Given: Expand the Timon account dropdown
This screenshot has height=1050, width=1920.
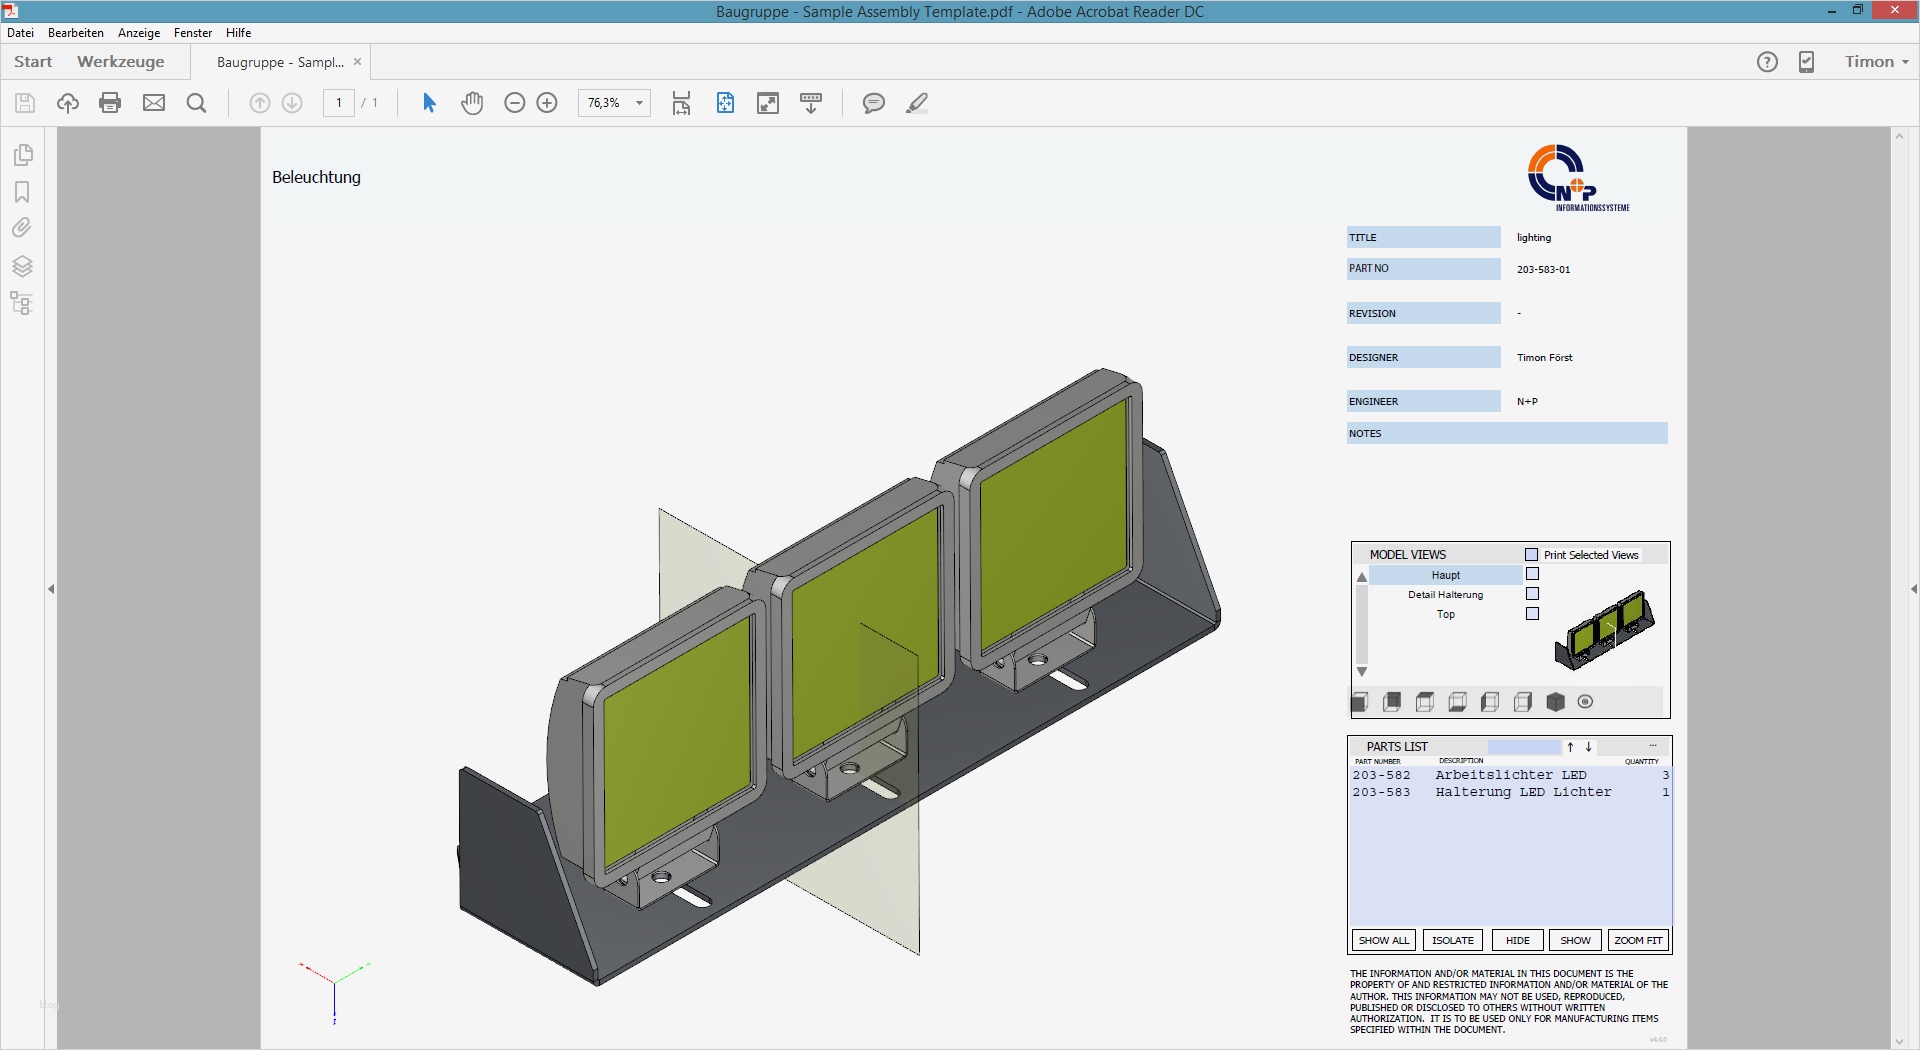Looking at the screenshot, I should (x=1876, y=62).
